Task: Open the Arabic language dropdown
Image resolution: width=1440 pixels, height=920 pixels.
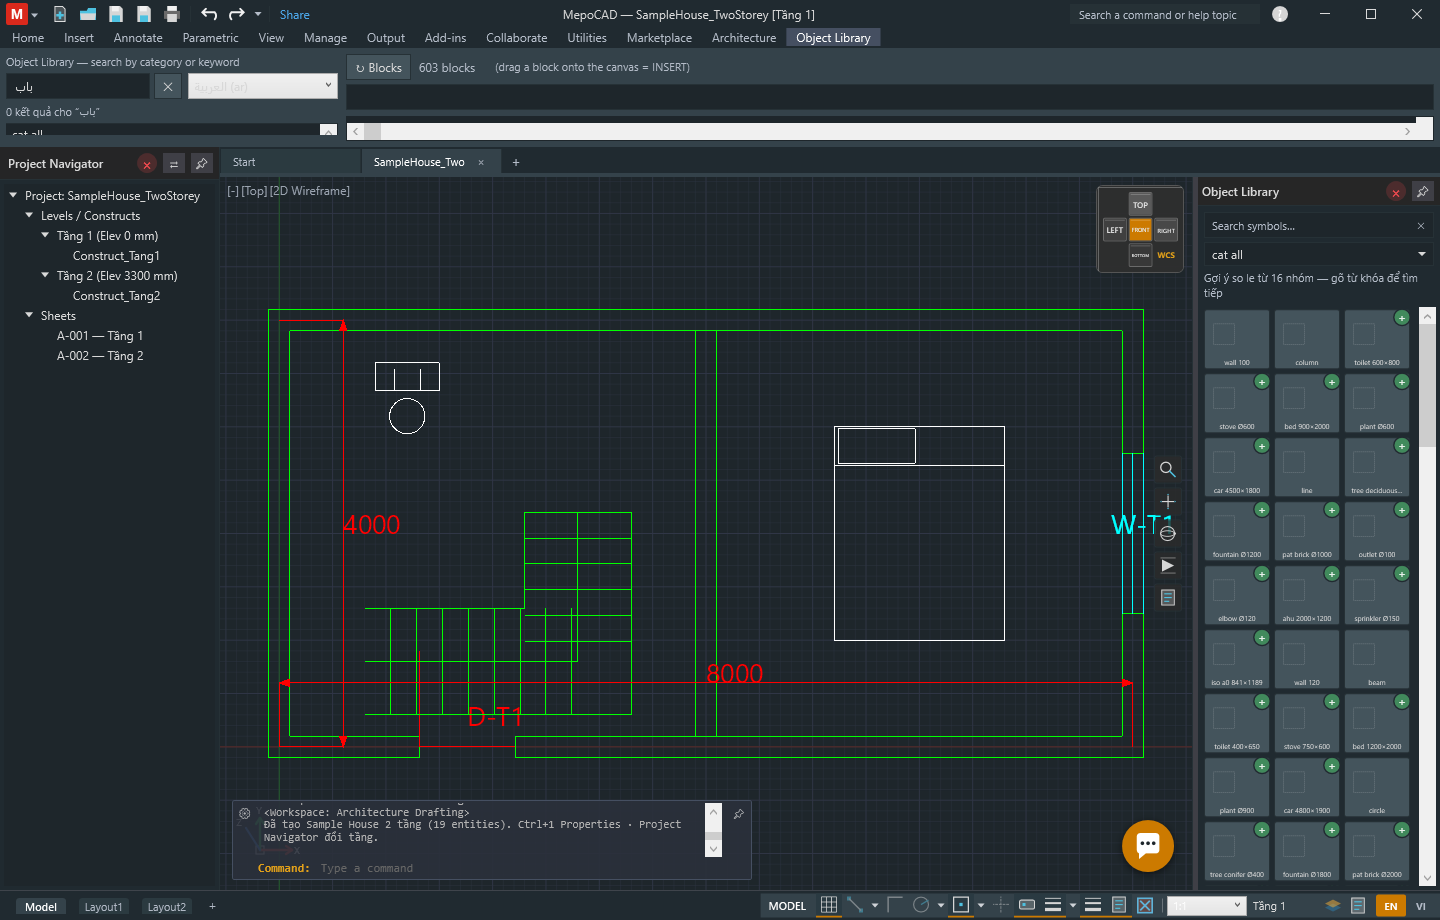Action: [264, 87]
